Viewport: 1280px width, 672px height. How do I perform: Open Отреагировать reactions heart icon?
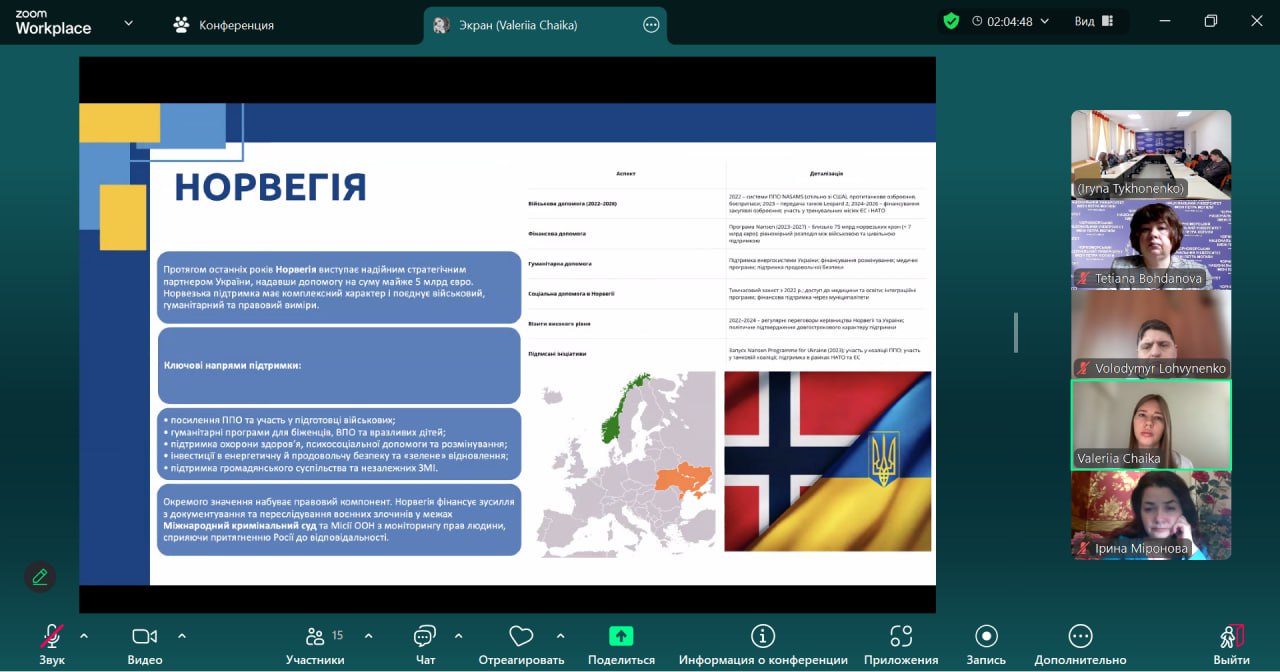pos(520,637)
